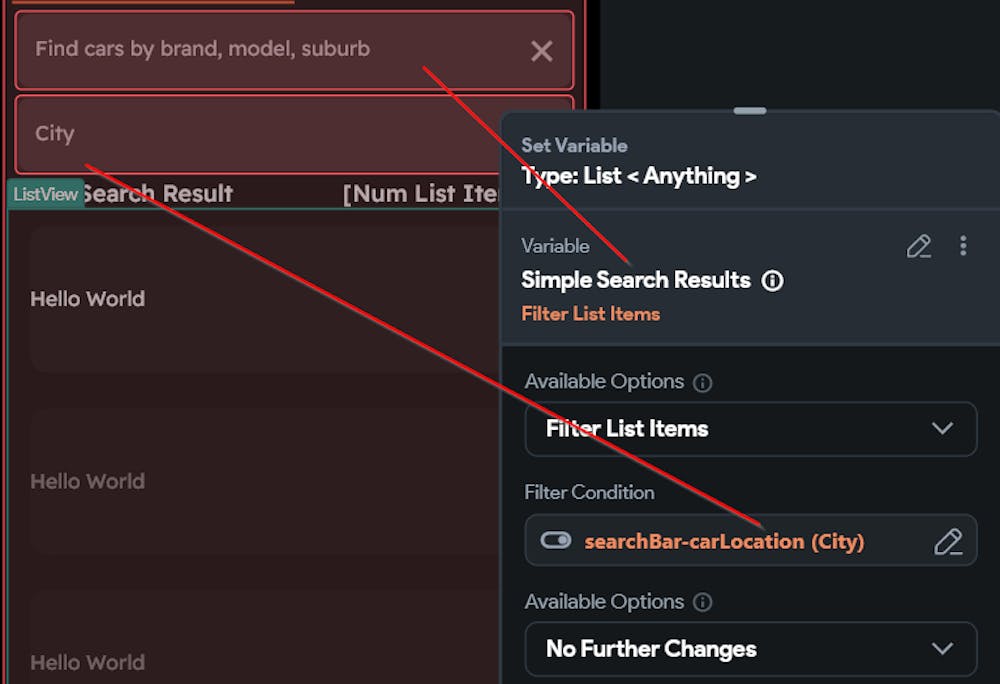Select the searchBar-carLocation (City) condition
1000x684 pixels.
point(724,541)
